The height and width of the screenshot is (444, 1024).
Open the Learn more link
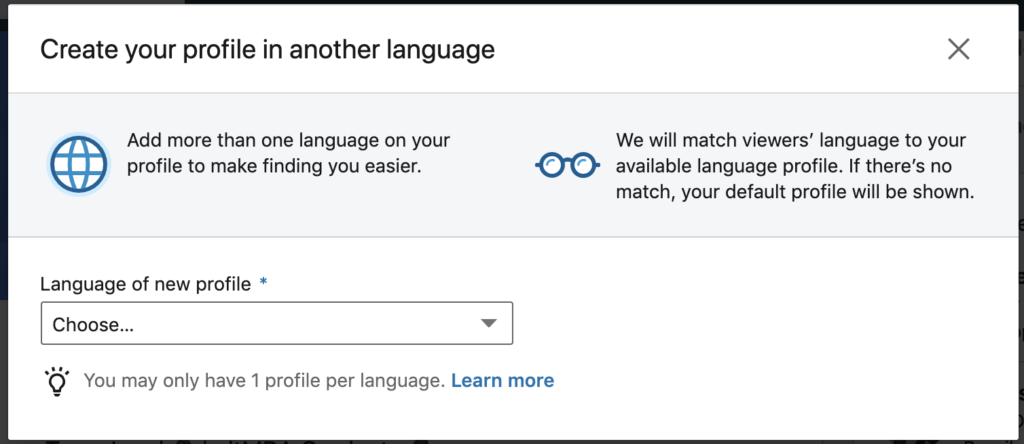point(502,381)
